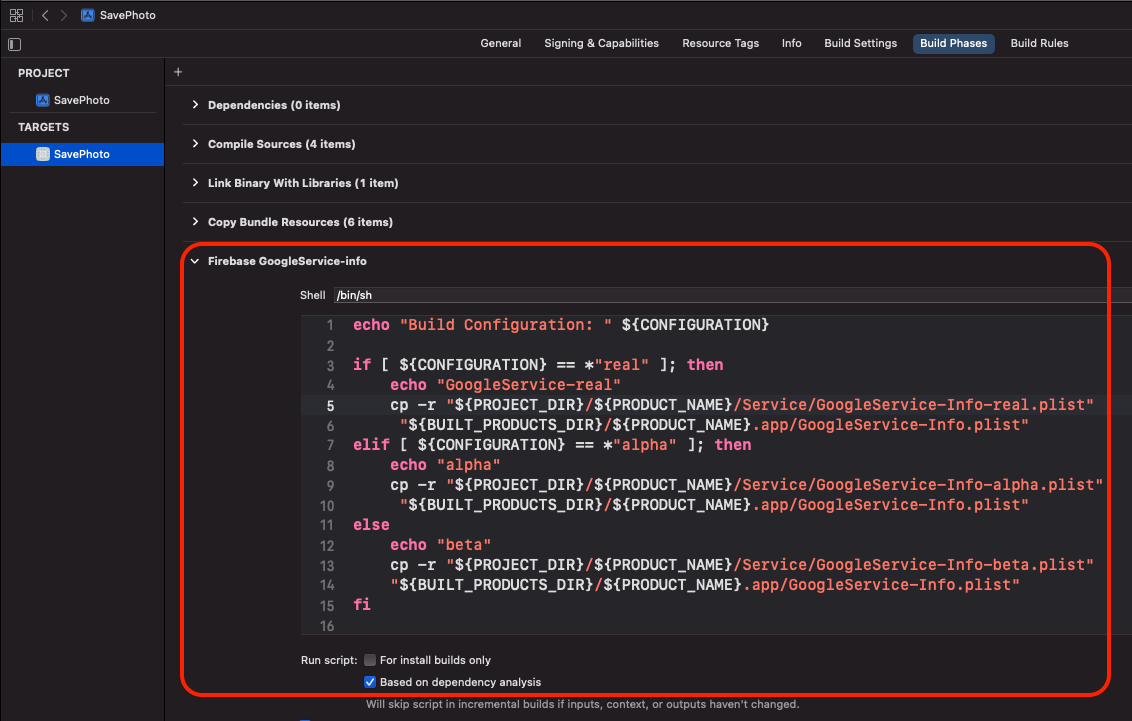Collapse the Firebase GoogleService-info phase
The image size is (1132, 721).
tap(195, 261)
